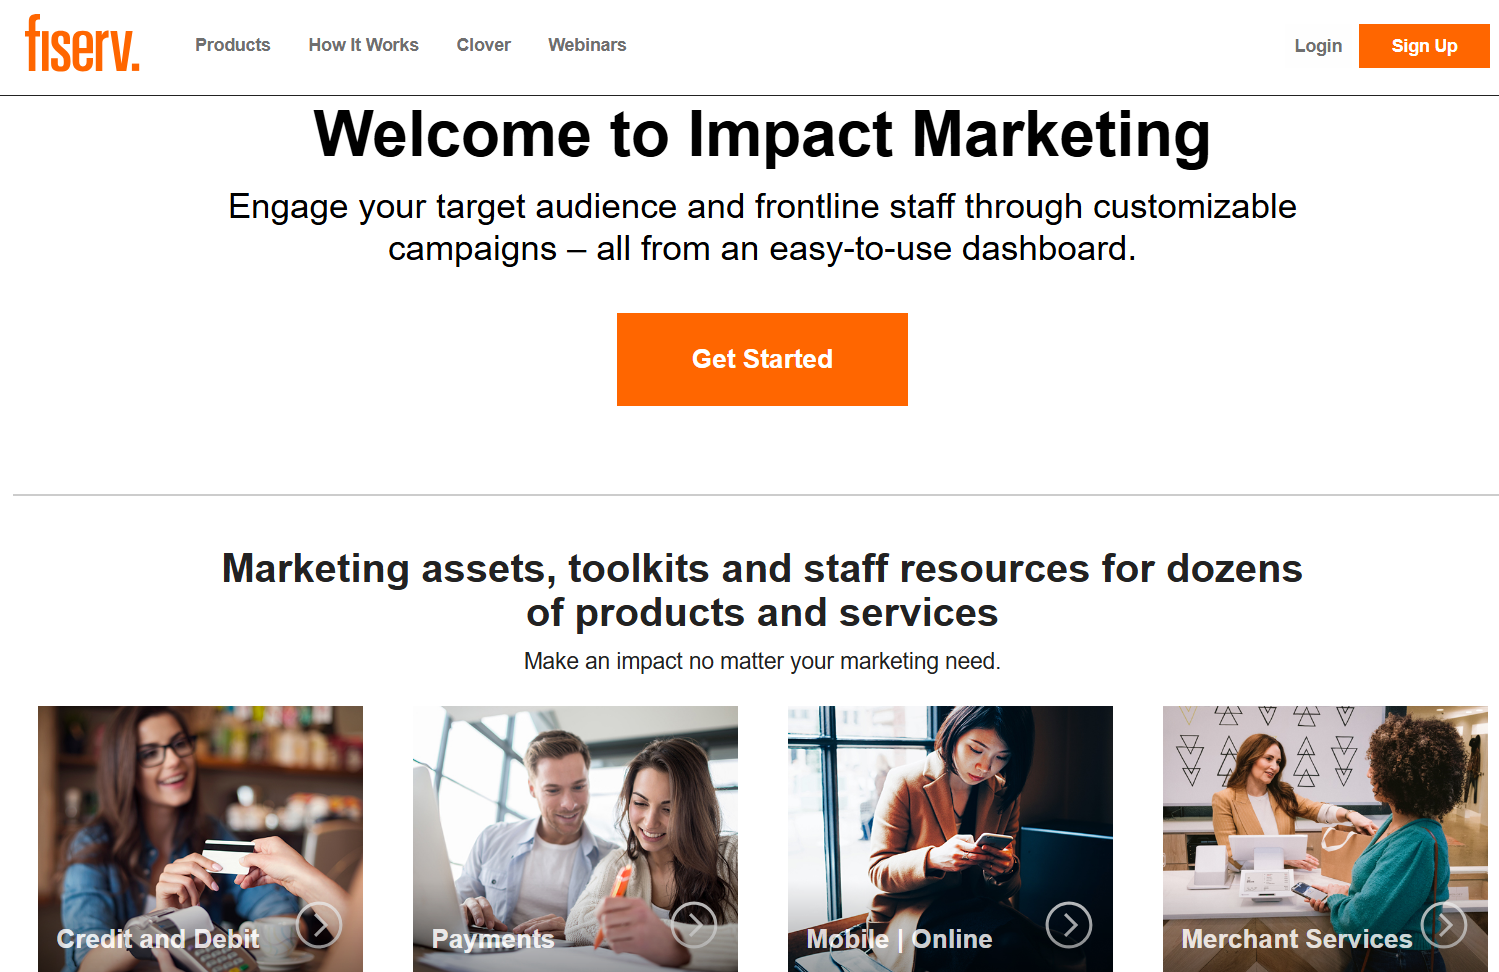Viewport: 1499px width, 972px height.
Task: Click the Get Started button
Action: tap(762, 359)
